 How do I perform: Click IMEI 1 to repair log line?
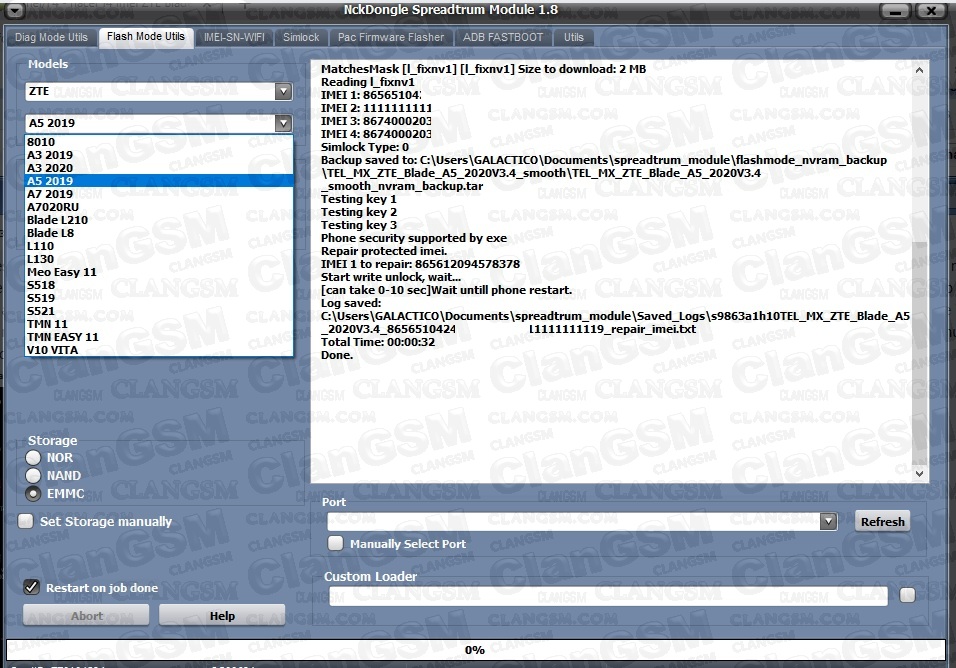[421, 264]
